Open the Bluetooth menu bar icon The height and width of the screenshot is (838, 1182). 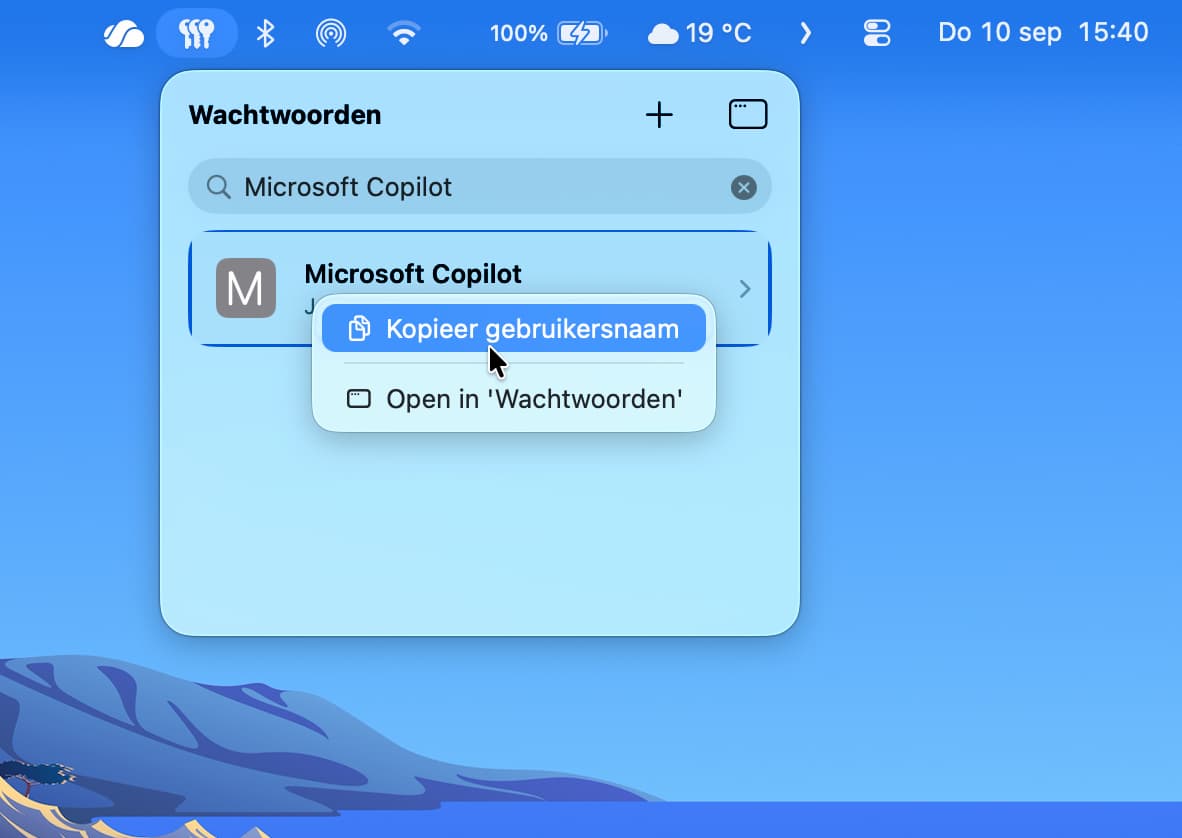[x=265, y=34]
